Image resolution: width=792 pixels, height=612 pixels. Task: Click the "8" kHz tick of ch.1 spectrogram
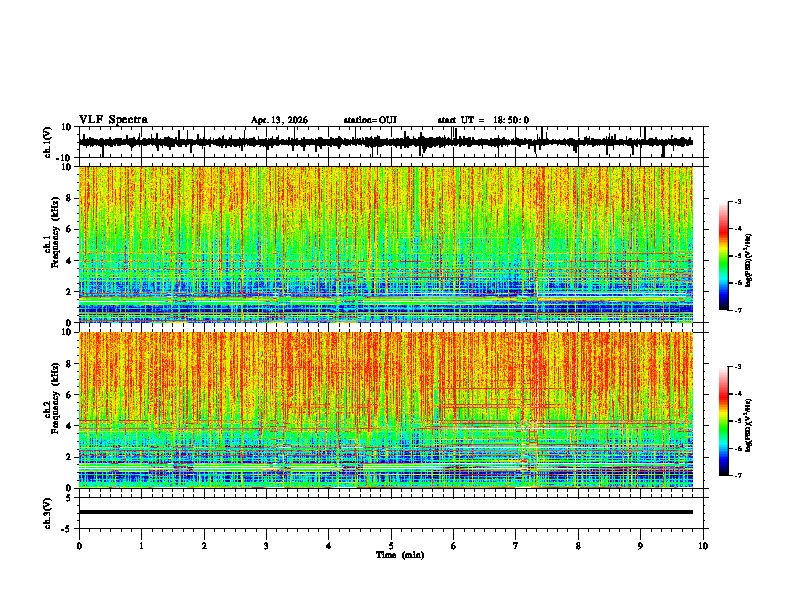(x=69, y=198)
